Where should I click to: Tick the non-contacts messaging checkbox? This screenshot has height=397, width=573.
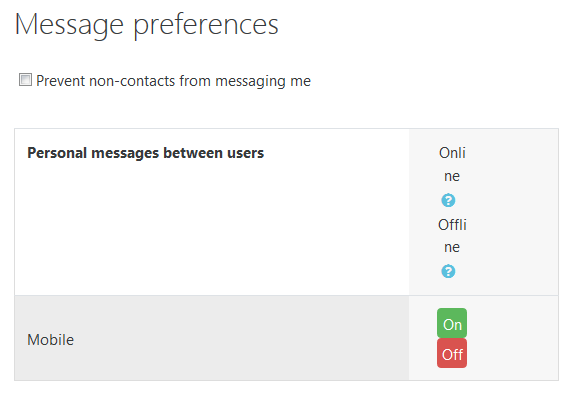[25, 80]
